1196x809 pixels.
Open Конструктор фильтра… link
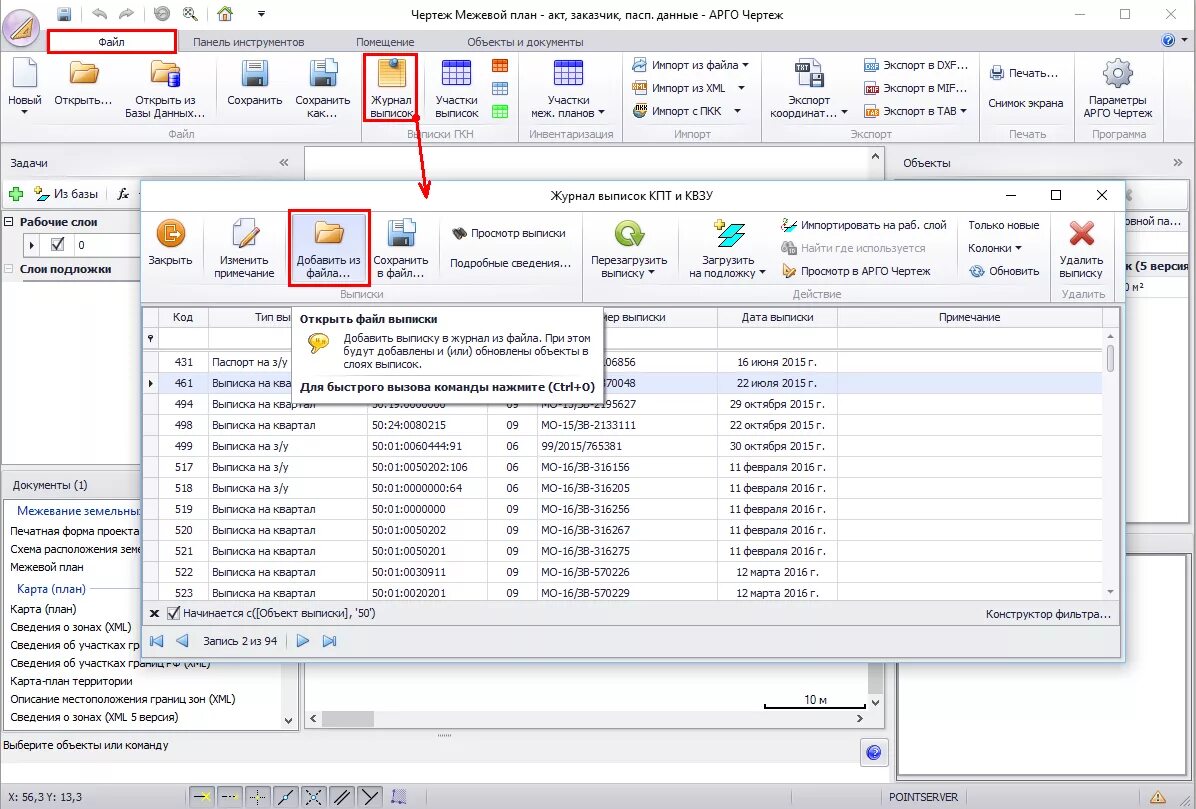[1048, 614]
